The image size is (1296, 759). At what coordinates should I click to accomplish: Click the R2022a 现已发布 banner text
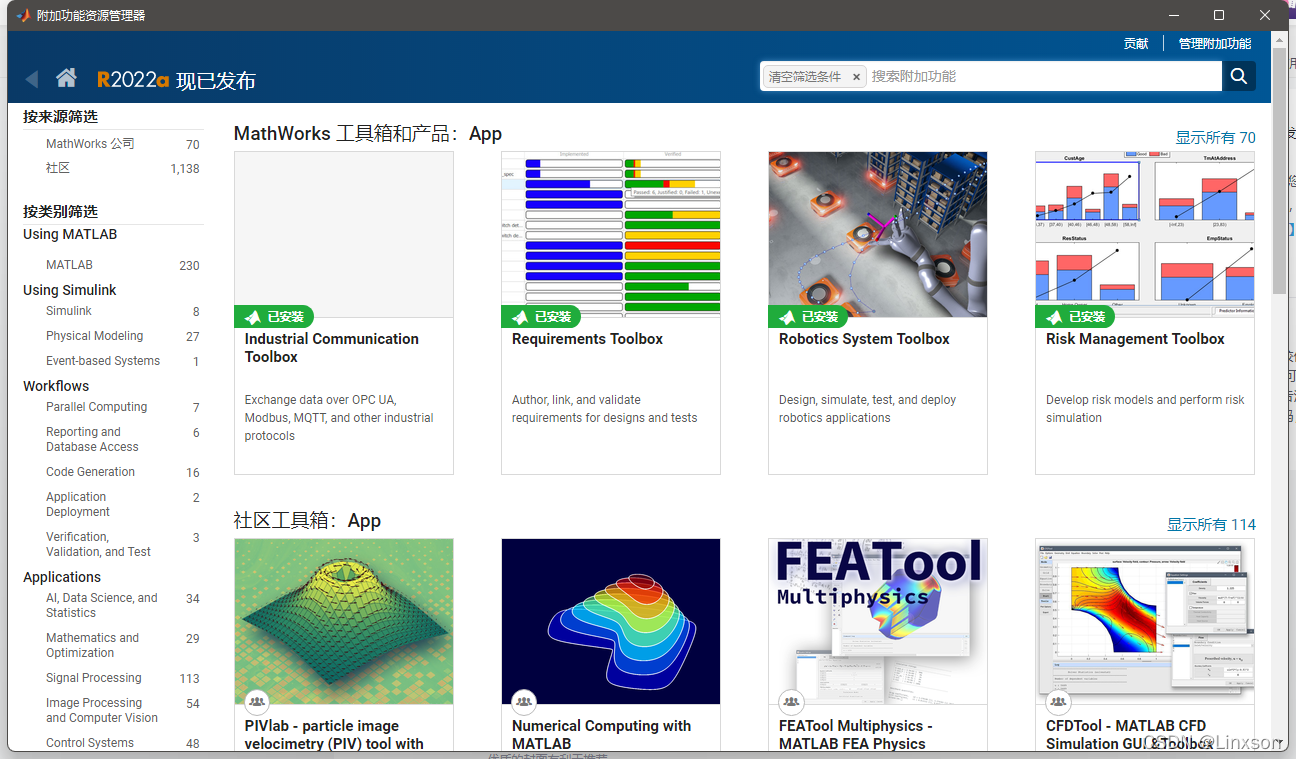176,80
